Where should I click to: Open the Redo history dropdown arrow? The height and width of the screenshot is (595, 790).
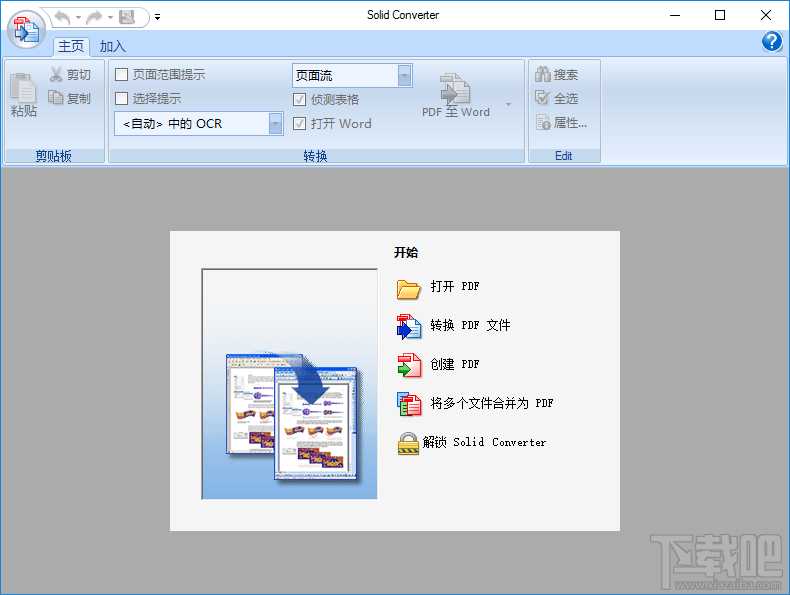[110, 18]
